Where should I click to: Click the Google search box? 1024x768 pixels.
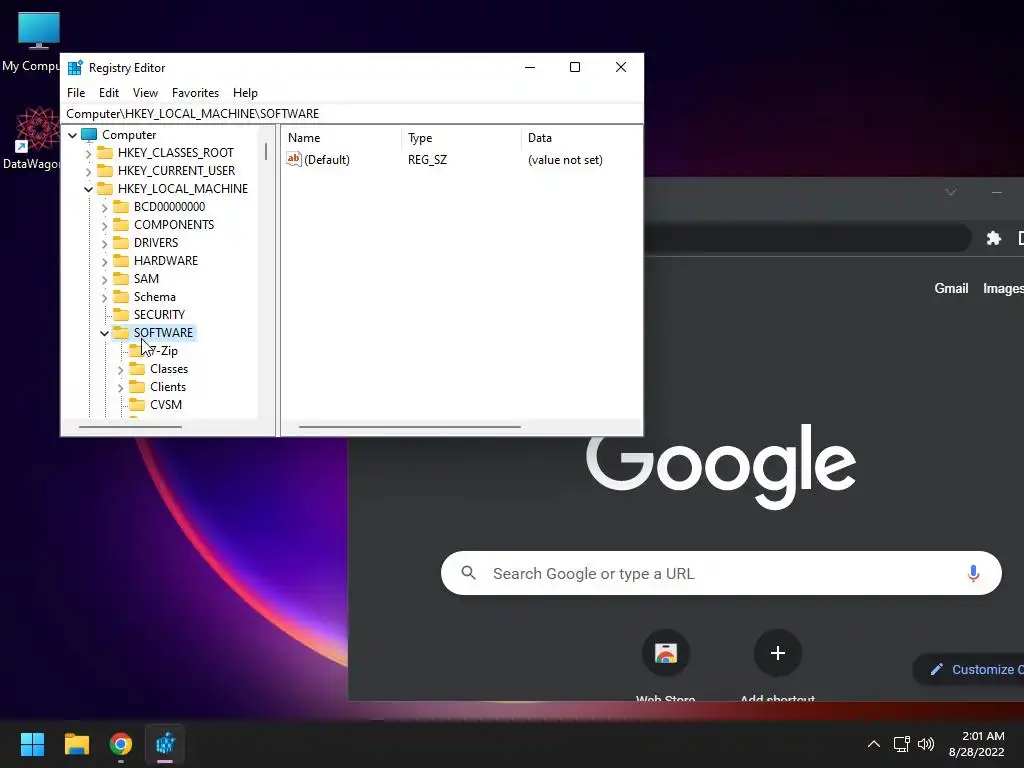[721, 573]
